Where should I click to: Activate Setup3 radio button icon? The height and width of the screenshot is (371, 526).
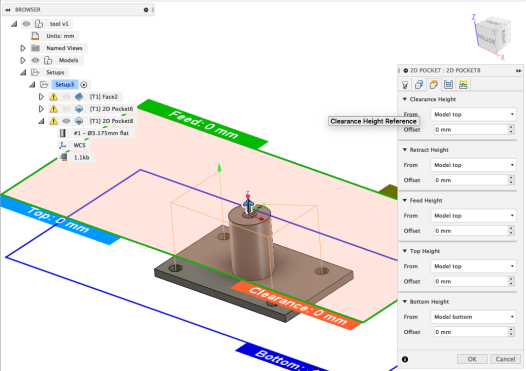(x=84, y=85)
